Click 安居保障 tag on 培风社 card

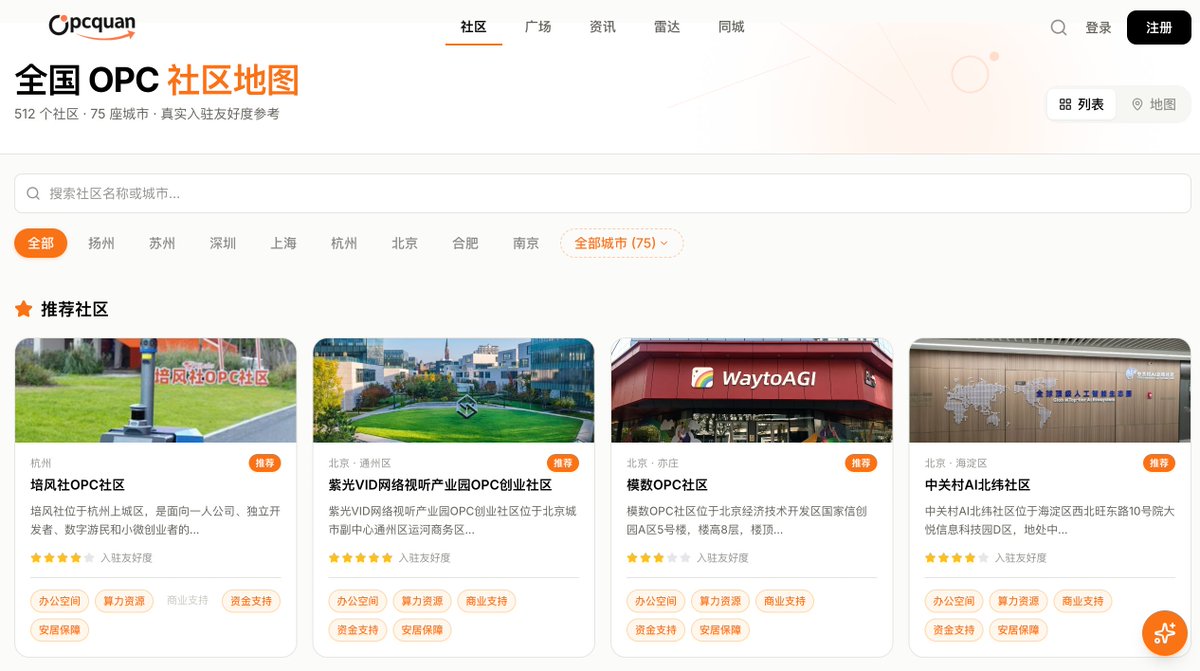[x=60, y=630]
